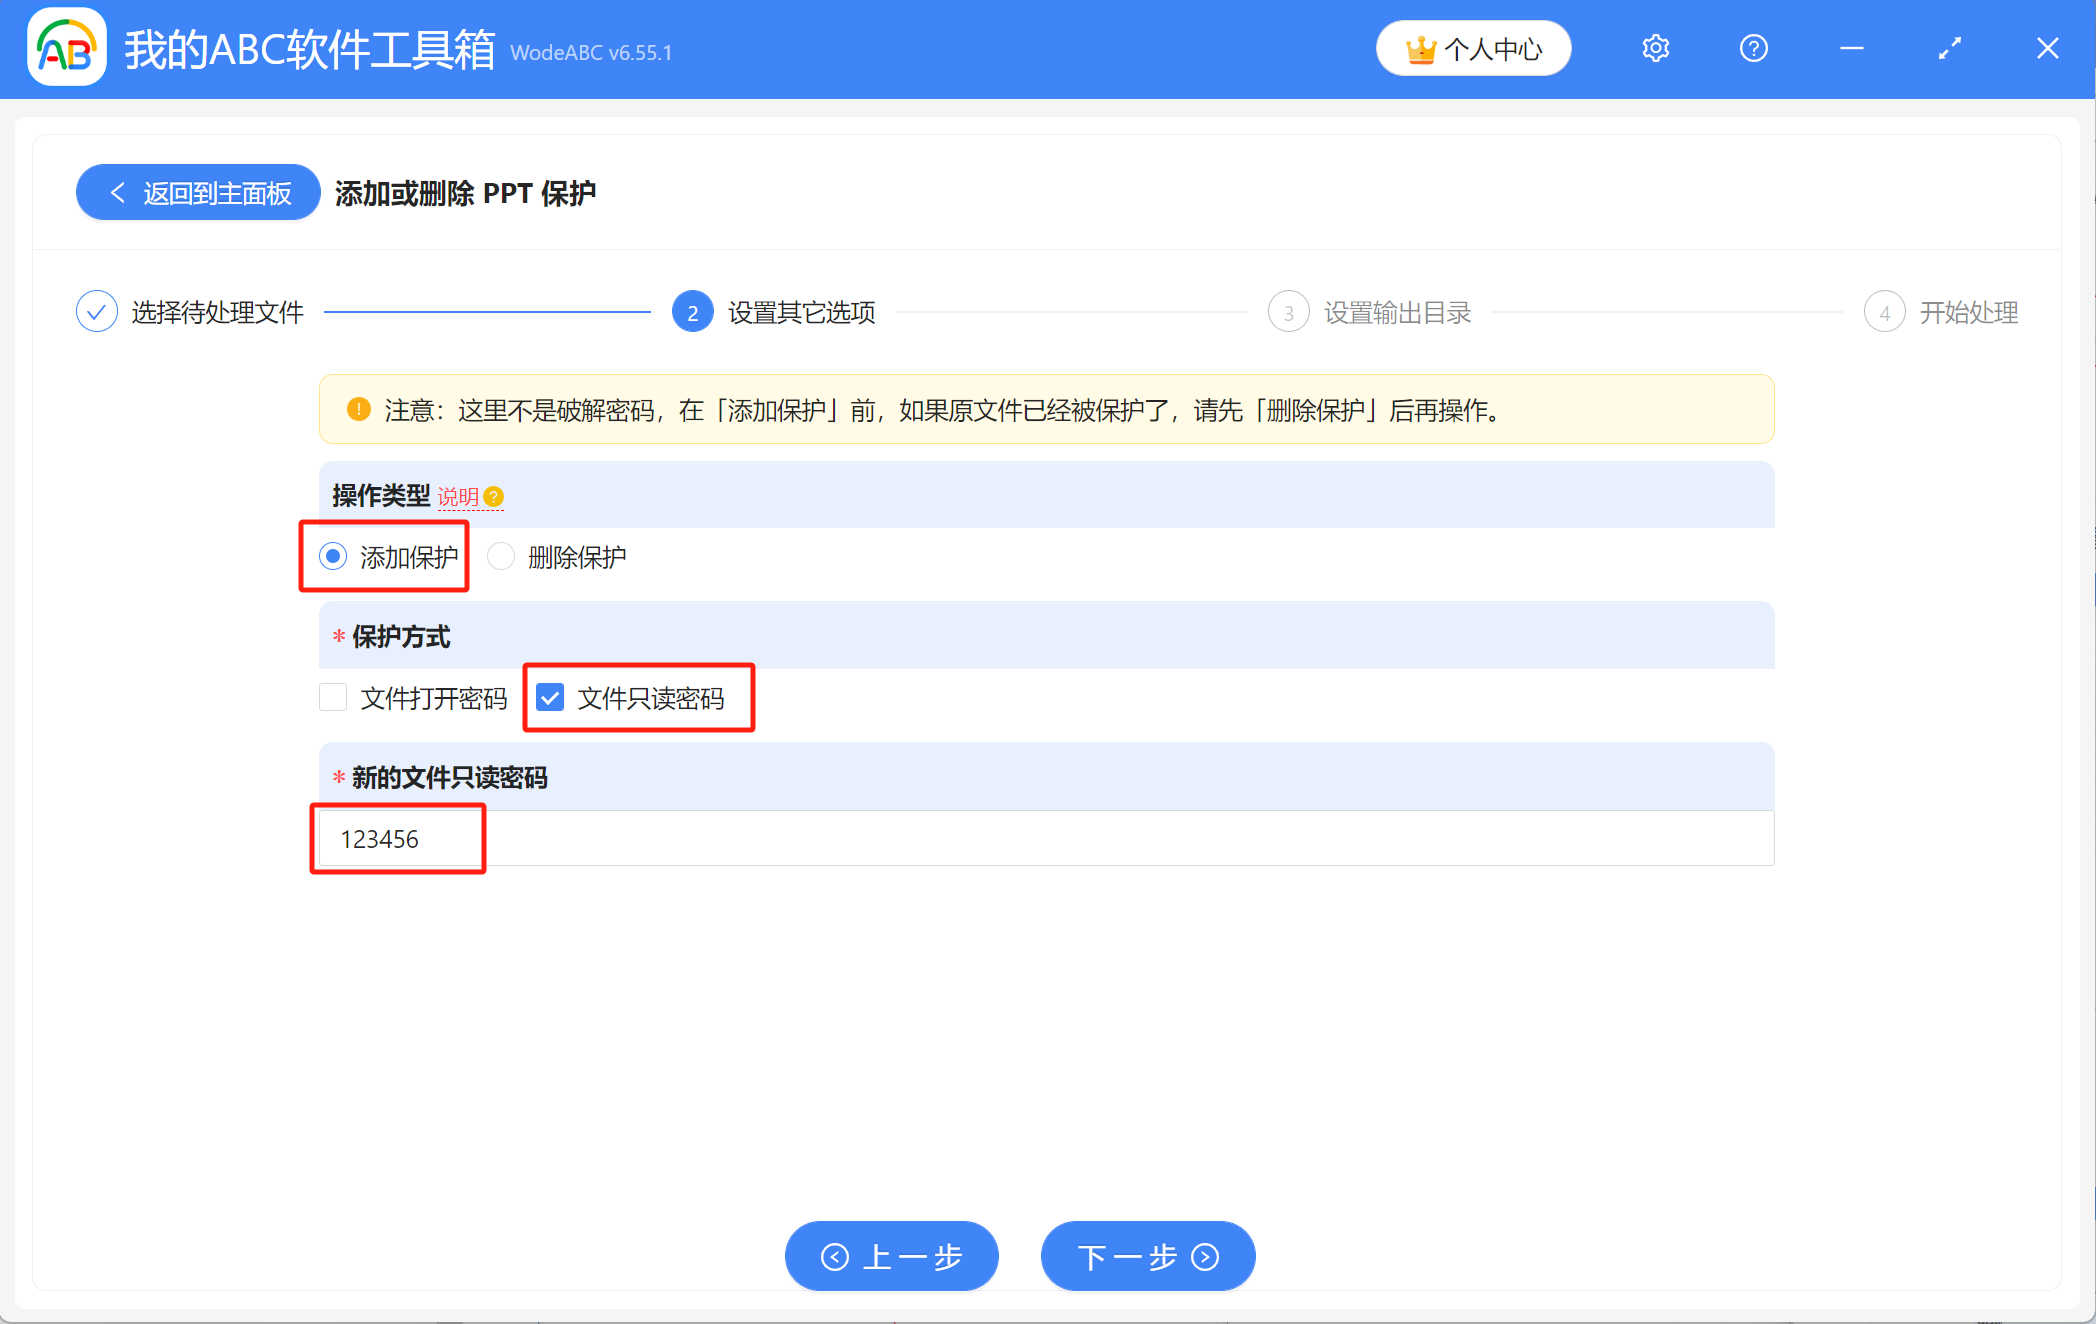Enable the 文件打开密码 checkbox
Viewport: 2096px width, 1324px height.
pyautogui.click(x=332, y=698)
